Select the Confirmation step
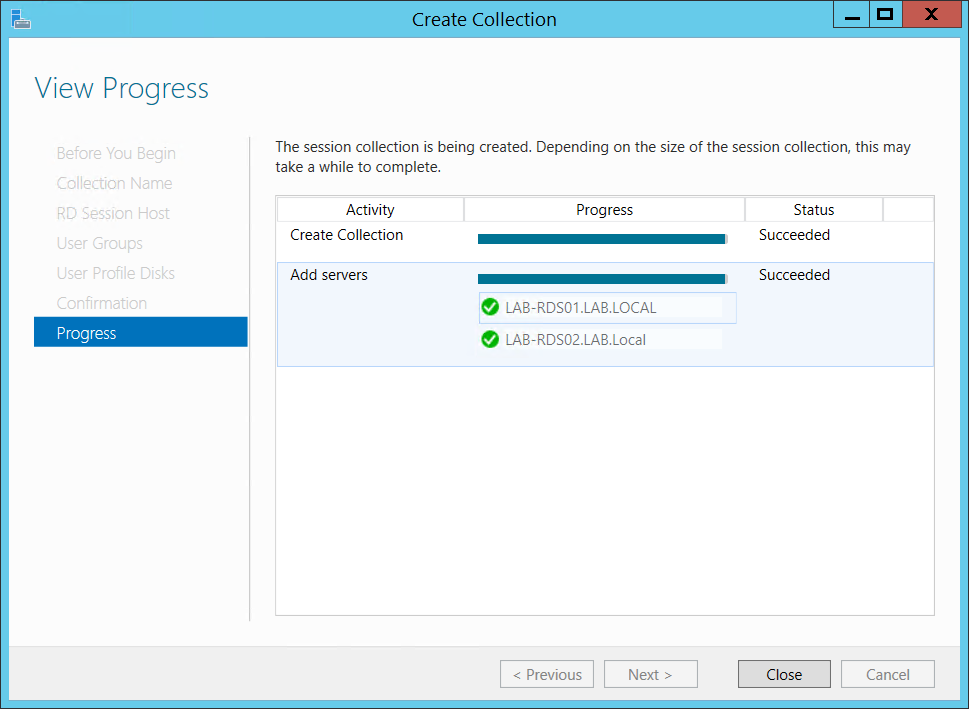Screen dimensions: 969x709 (101, 303)
